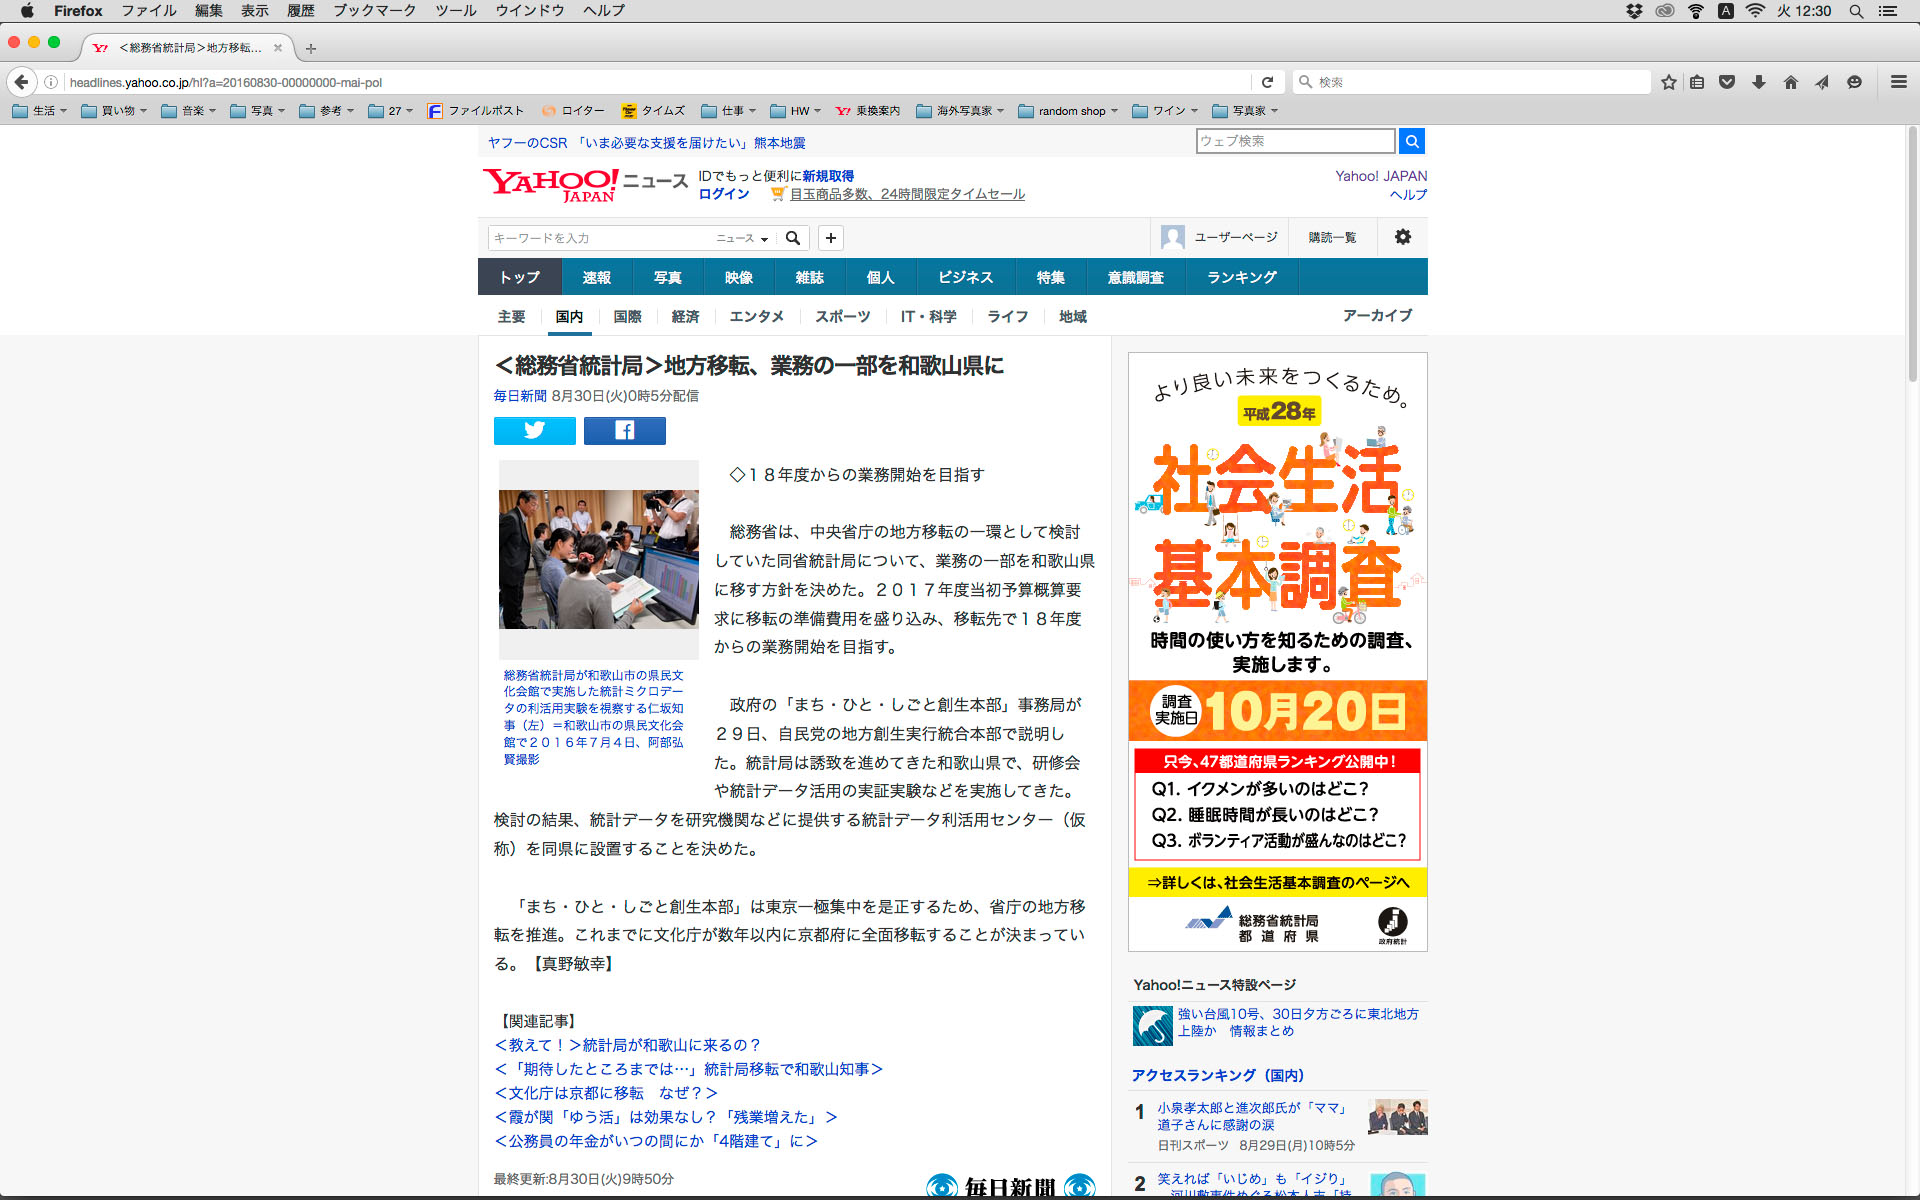
Task: Click the Firefox reload page icon
Action: [1267, 82]
